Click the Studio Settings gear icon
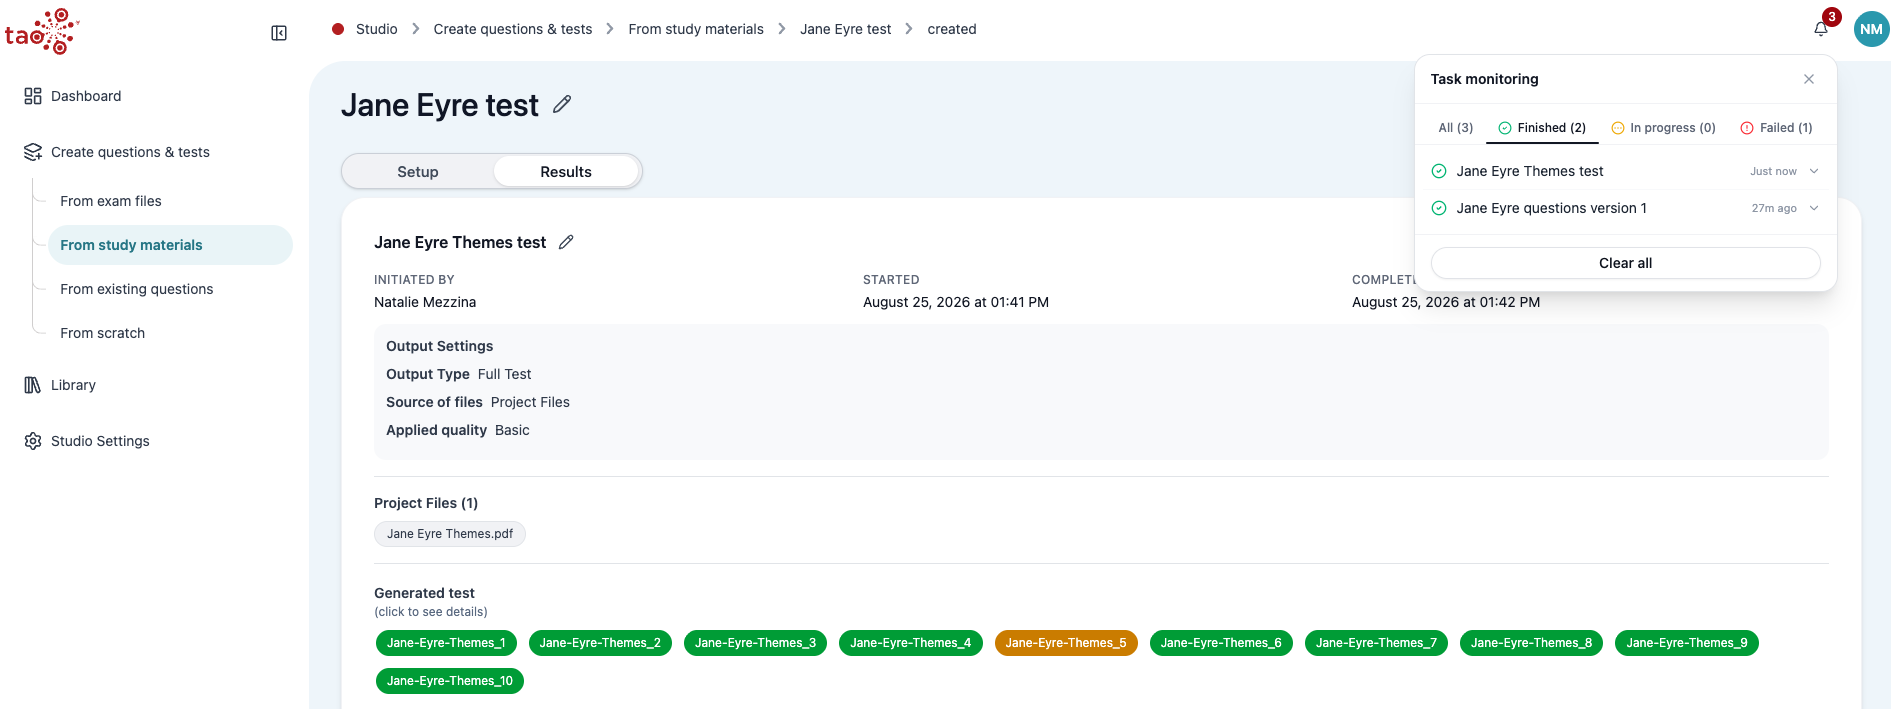The width and height of the screenshot is (1891, 709). pyautogui.click(x=33, y=441)
